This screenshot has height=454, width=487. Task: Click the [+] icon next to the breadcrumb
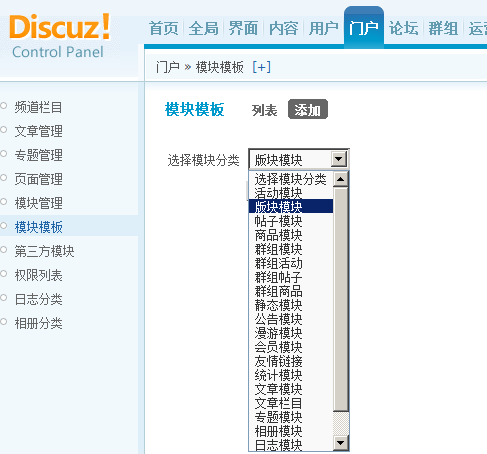pyautogui.click(x=262, y=67)
